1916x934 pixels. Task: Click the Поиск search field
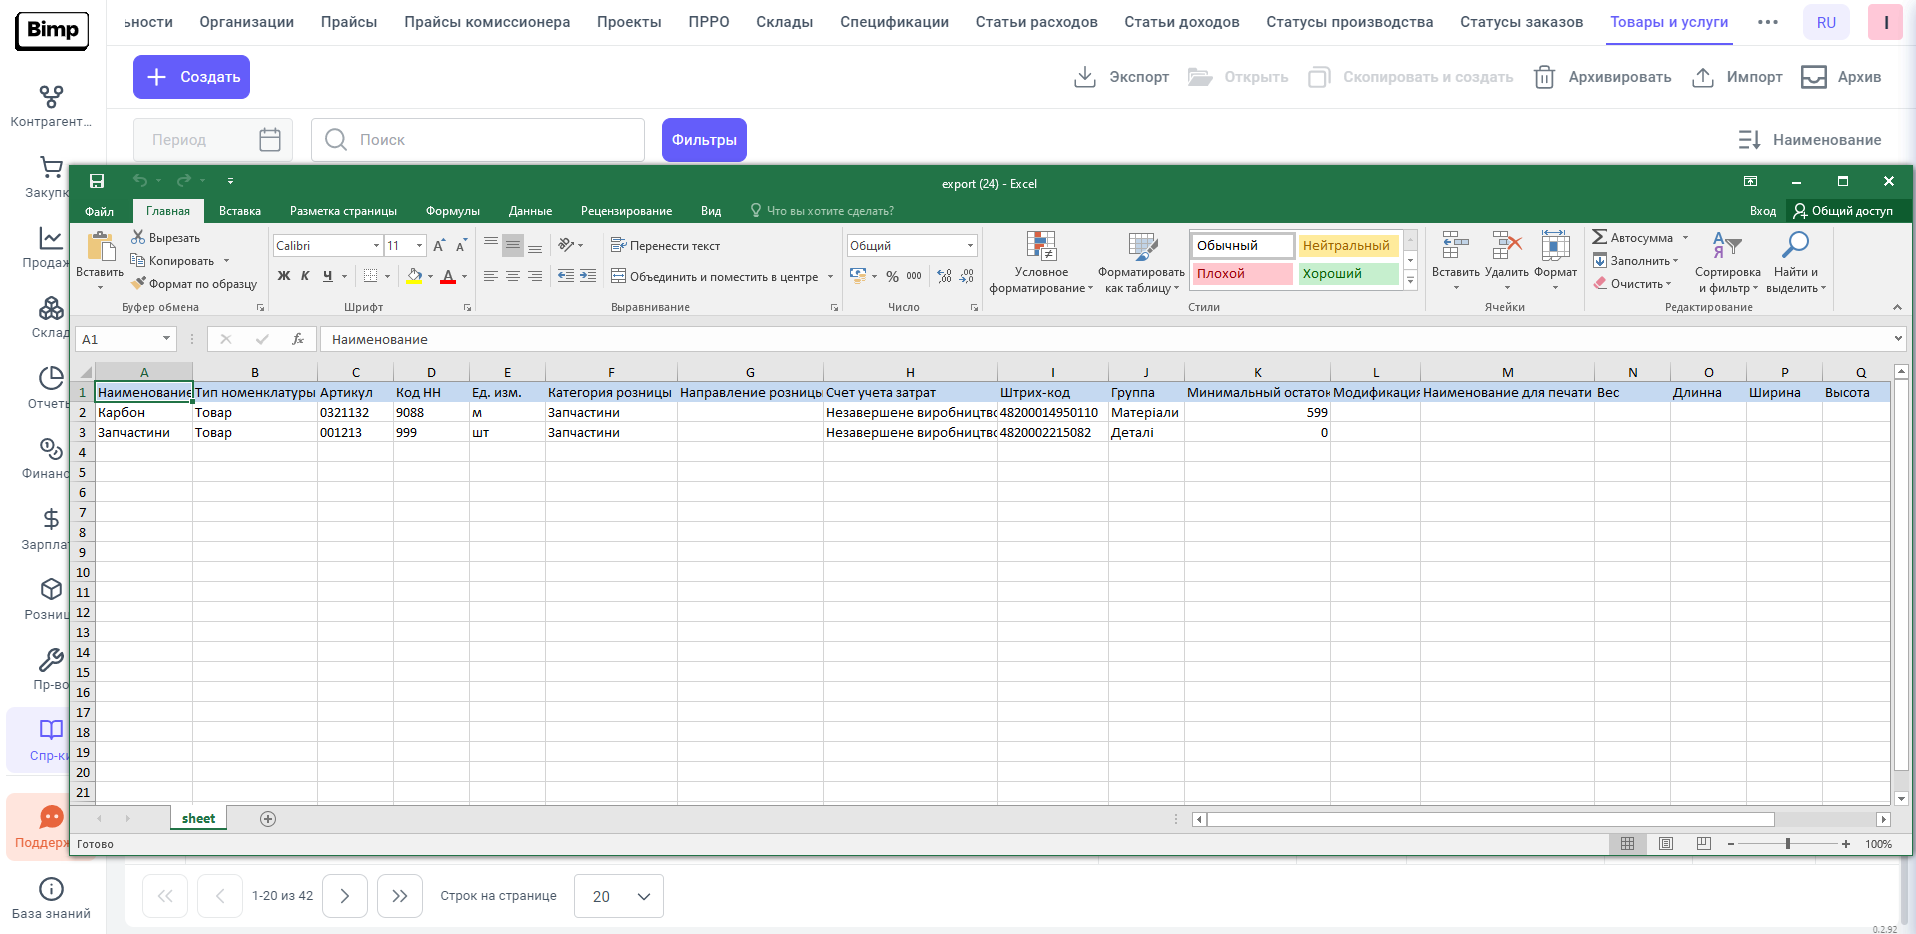click(478, 140)
